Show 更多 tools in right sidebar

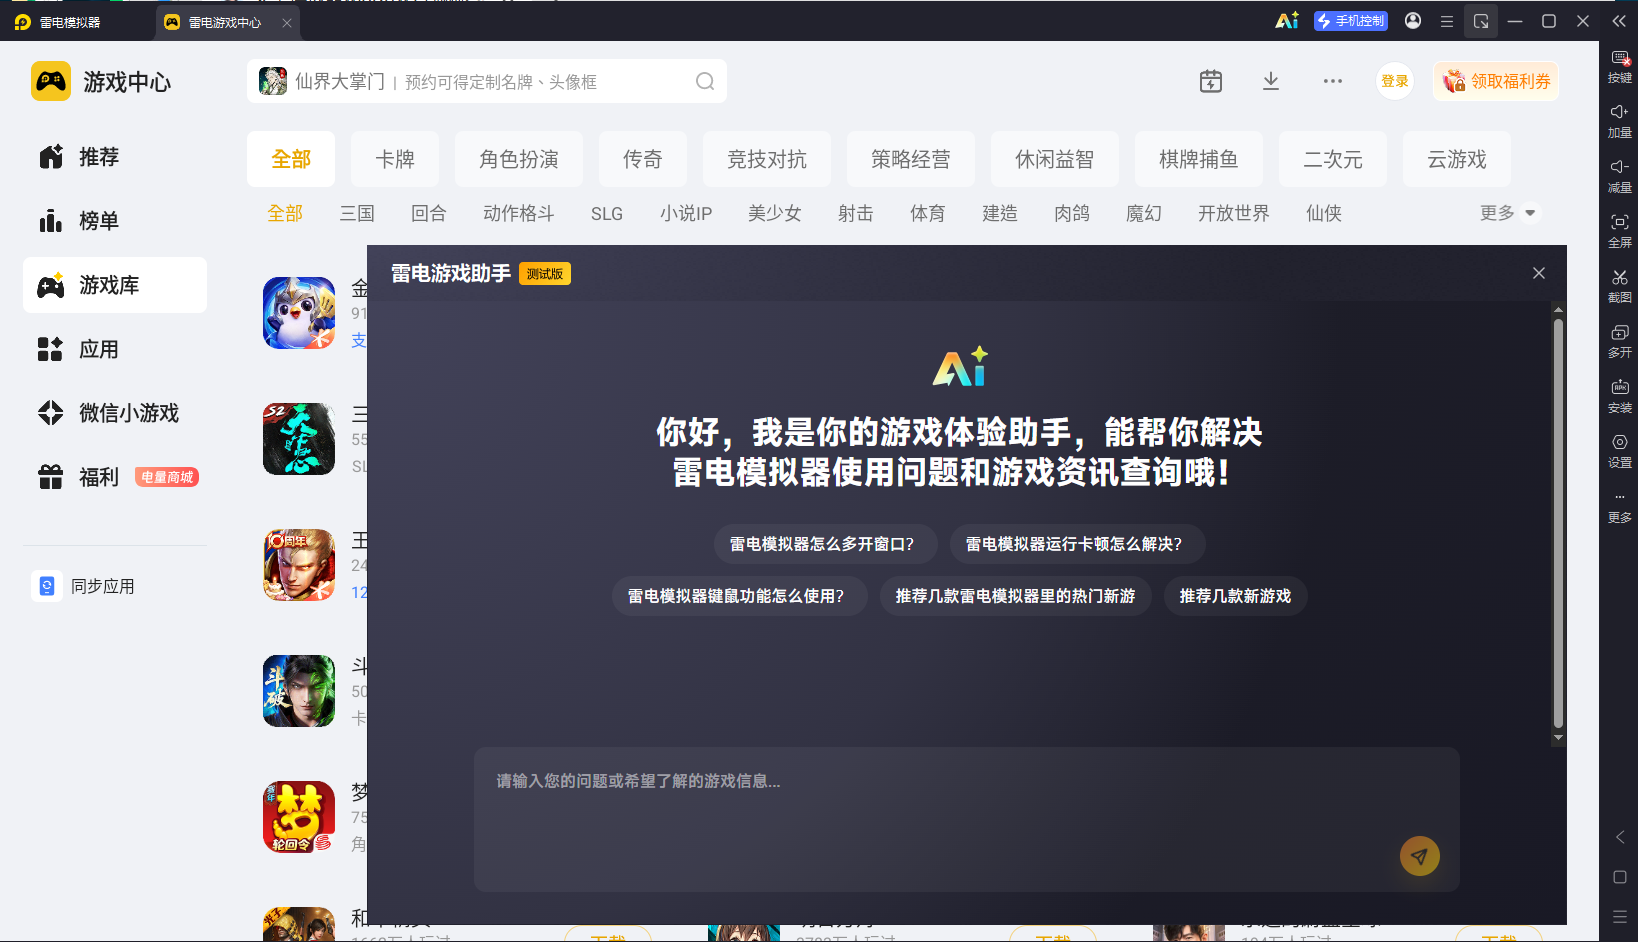(1620, 507)
